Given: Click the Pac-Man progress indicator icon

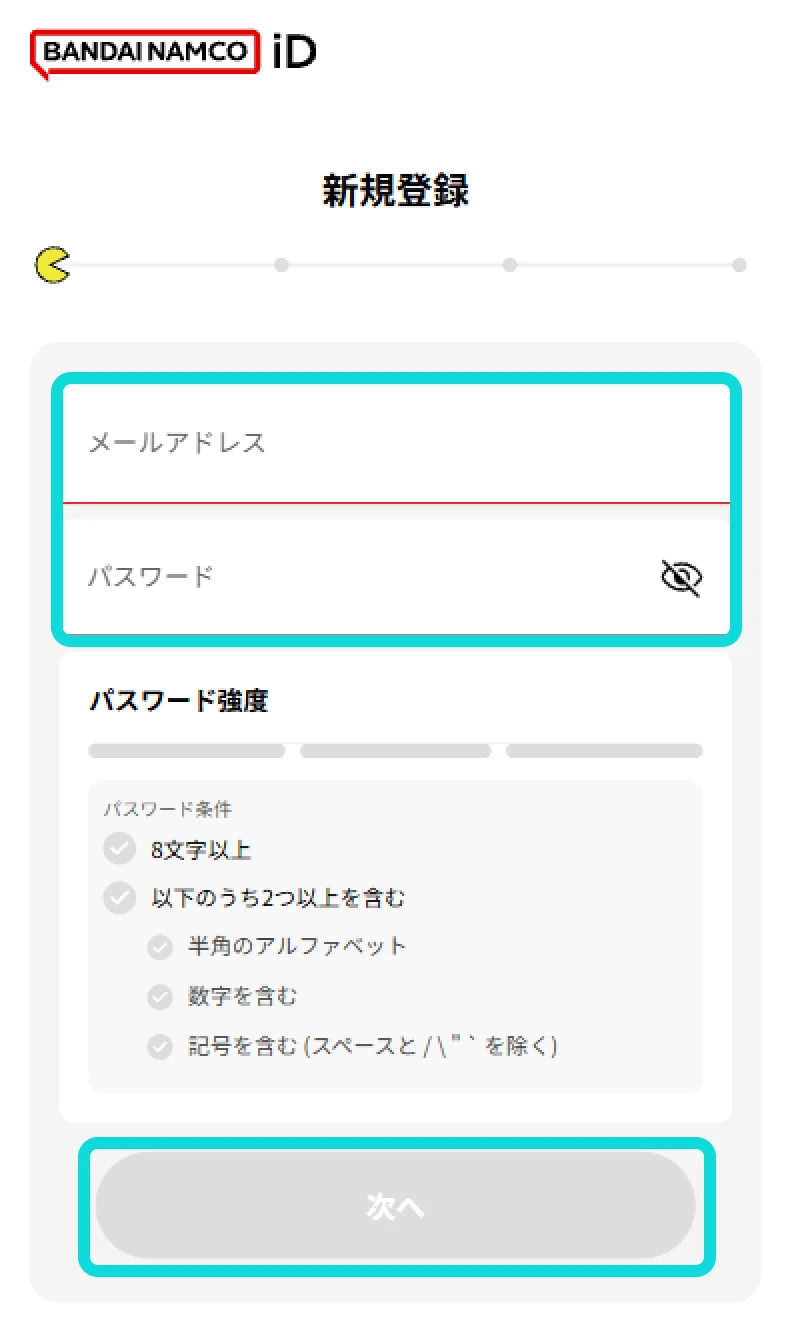Looking at the screenshot, I should pos(53,265).
